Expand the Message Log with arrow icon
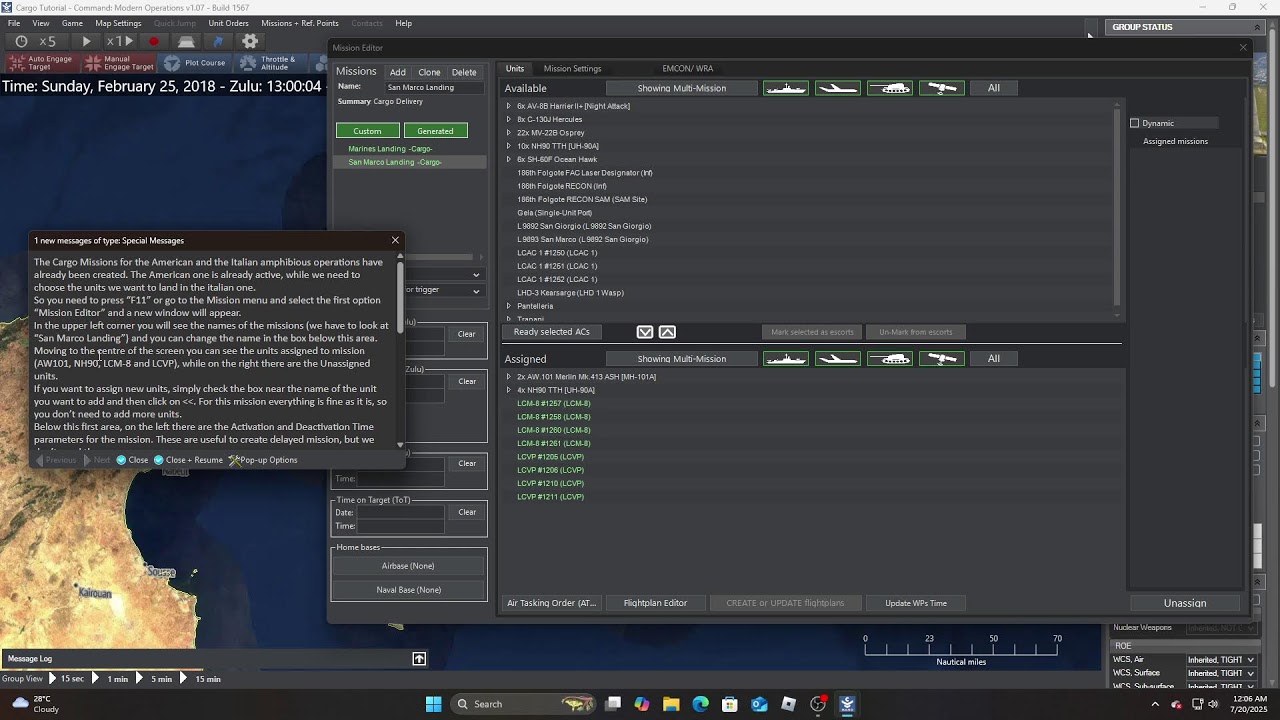The height and width of the screenshot is (720, 1280). pyautogui.click(x=419, y=658)
